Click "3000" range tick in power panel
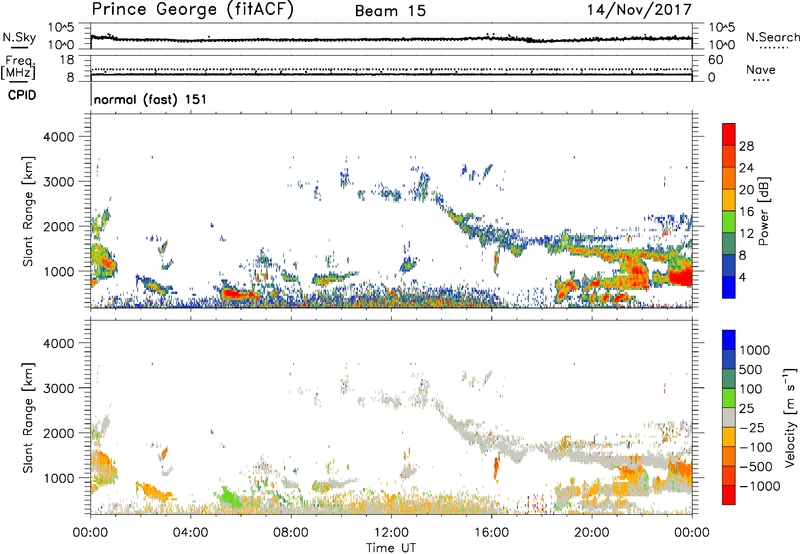Viewport: 800px width, 554px height. [59, 182]
